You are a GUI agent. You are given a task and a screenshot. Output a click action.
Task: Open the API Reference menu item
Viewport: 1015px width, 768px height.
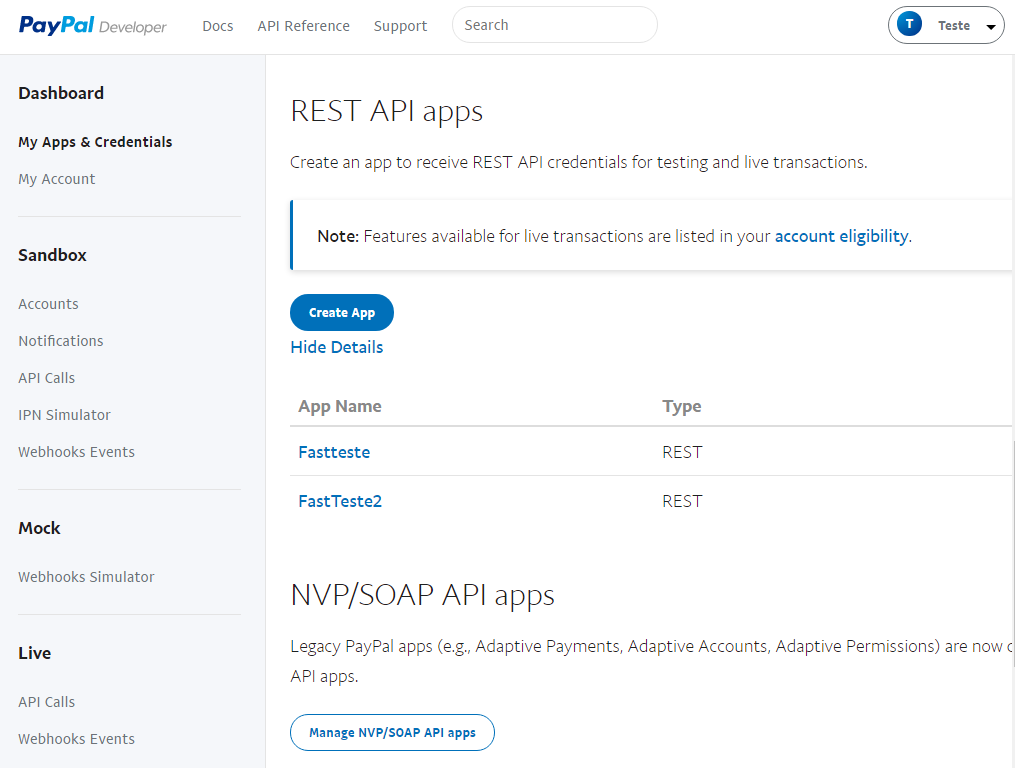coord(303,26)
